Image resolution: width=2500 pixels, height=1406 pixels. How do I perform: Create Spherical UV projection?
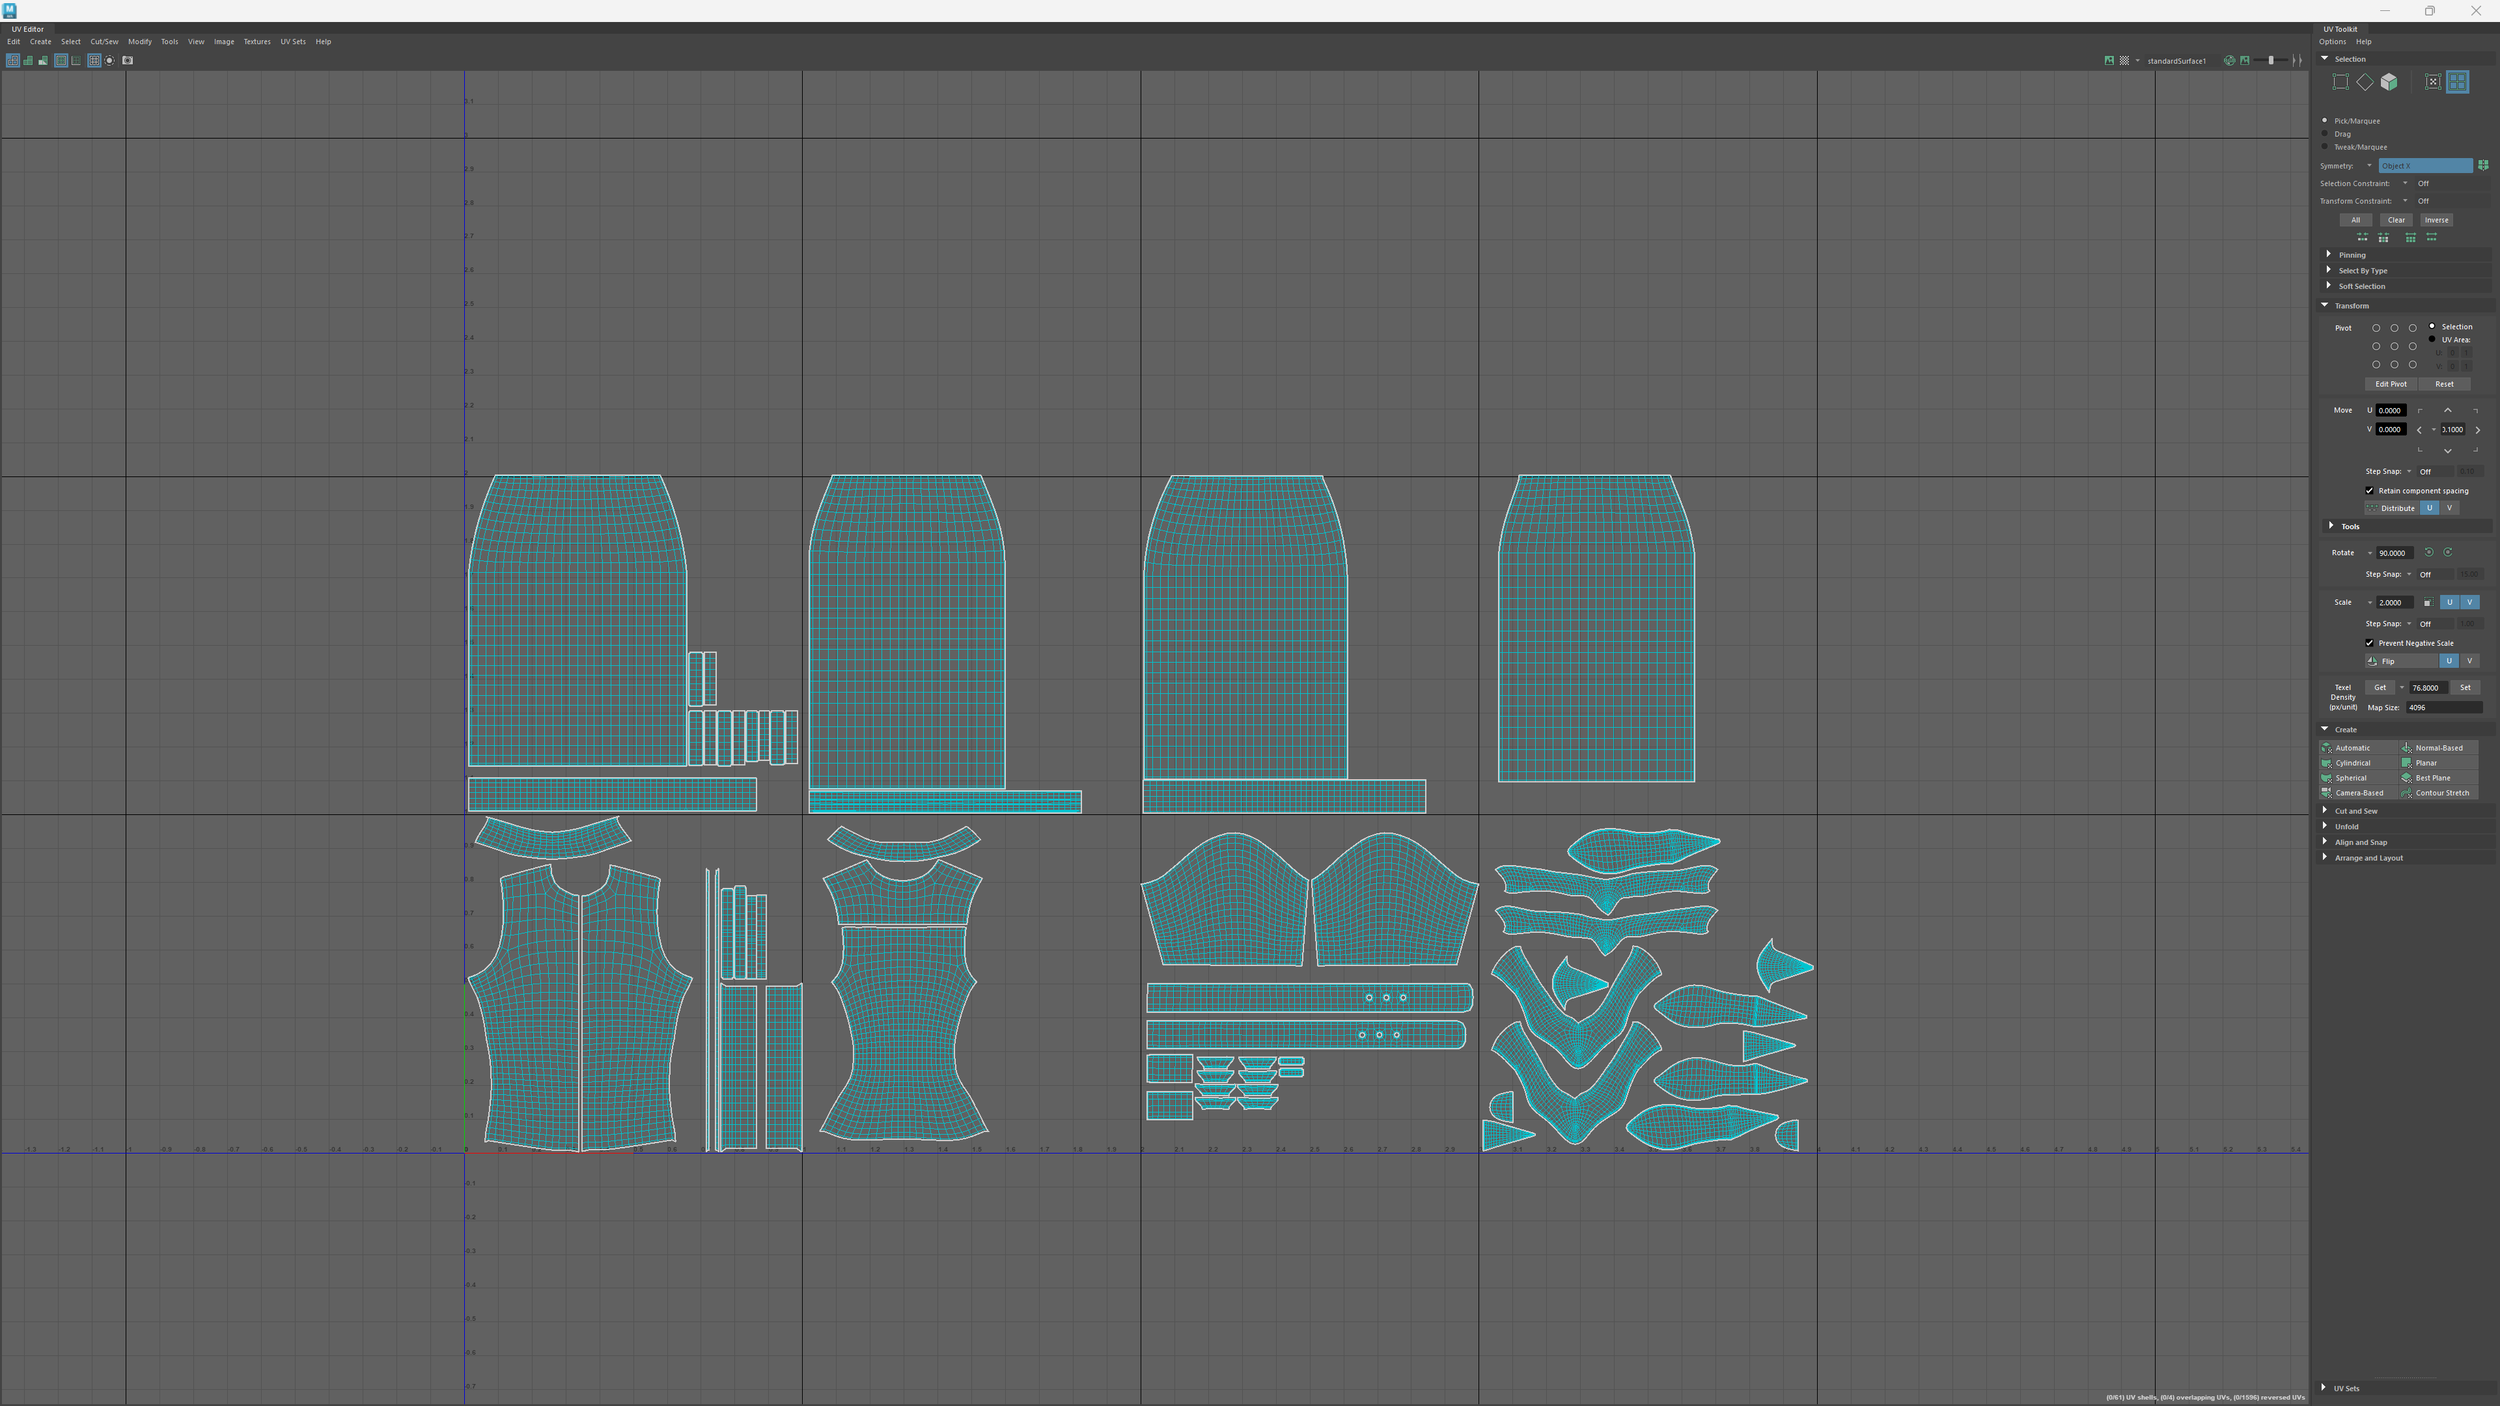[x=2358, y=778]
